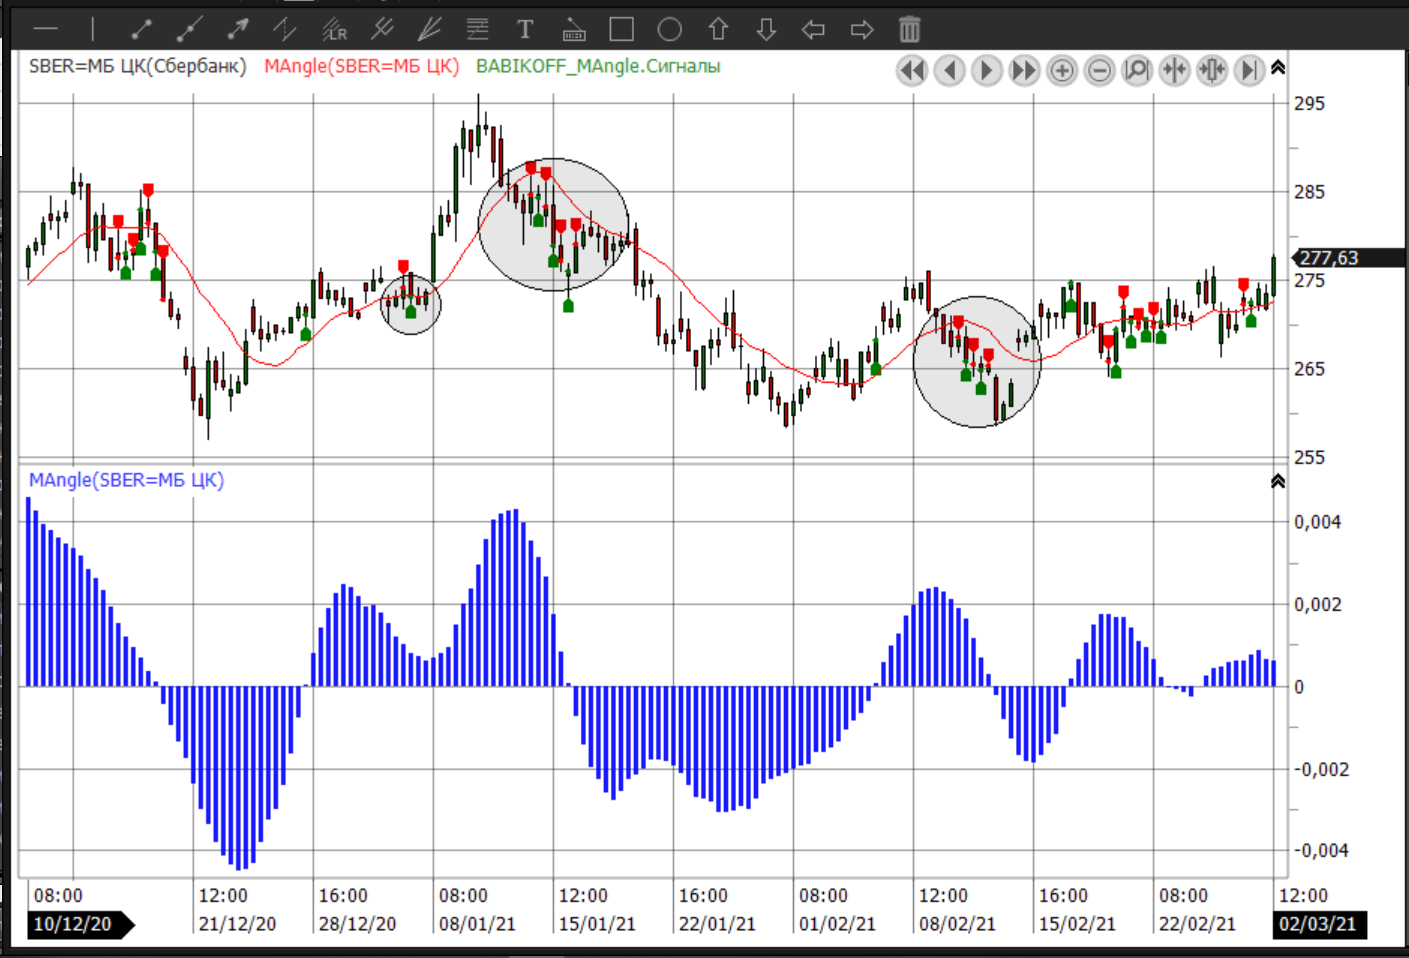The width and height of the screenshot is (1409, 958).
Task: Zoom out with the minus button
Action: click(x=1099, y=70)
